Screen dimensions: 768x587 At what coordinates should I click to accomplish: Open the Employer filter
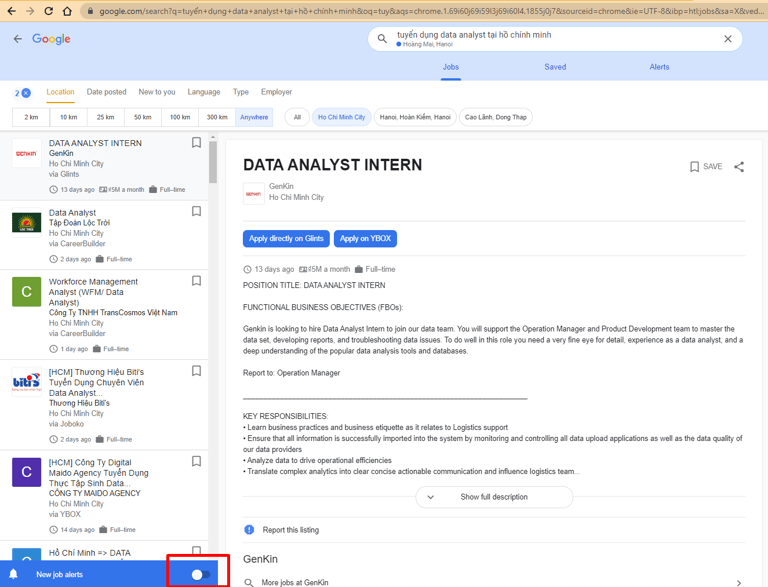[x=276, y=92]
